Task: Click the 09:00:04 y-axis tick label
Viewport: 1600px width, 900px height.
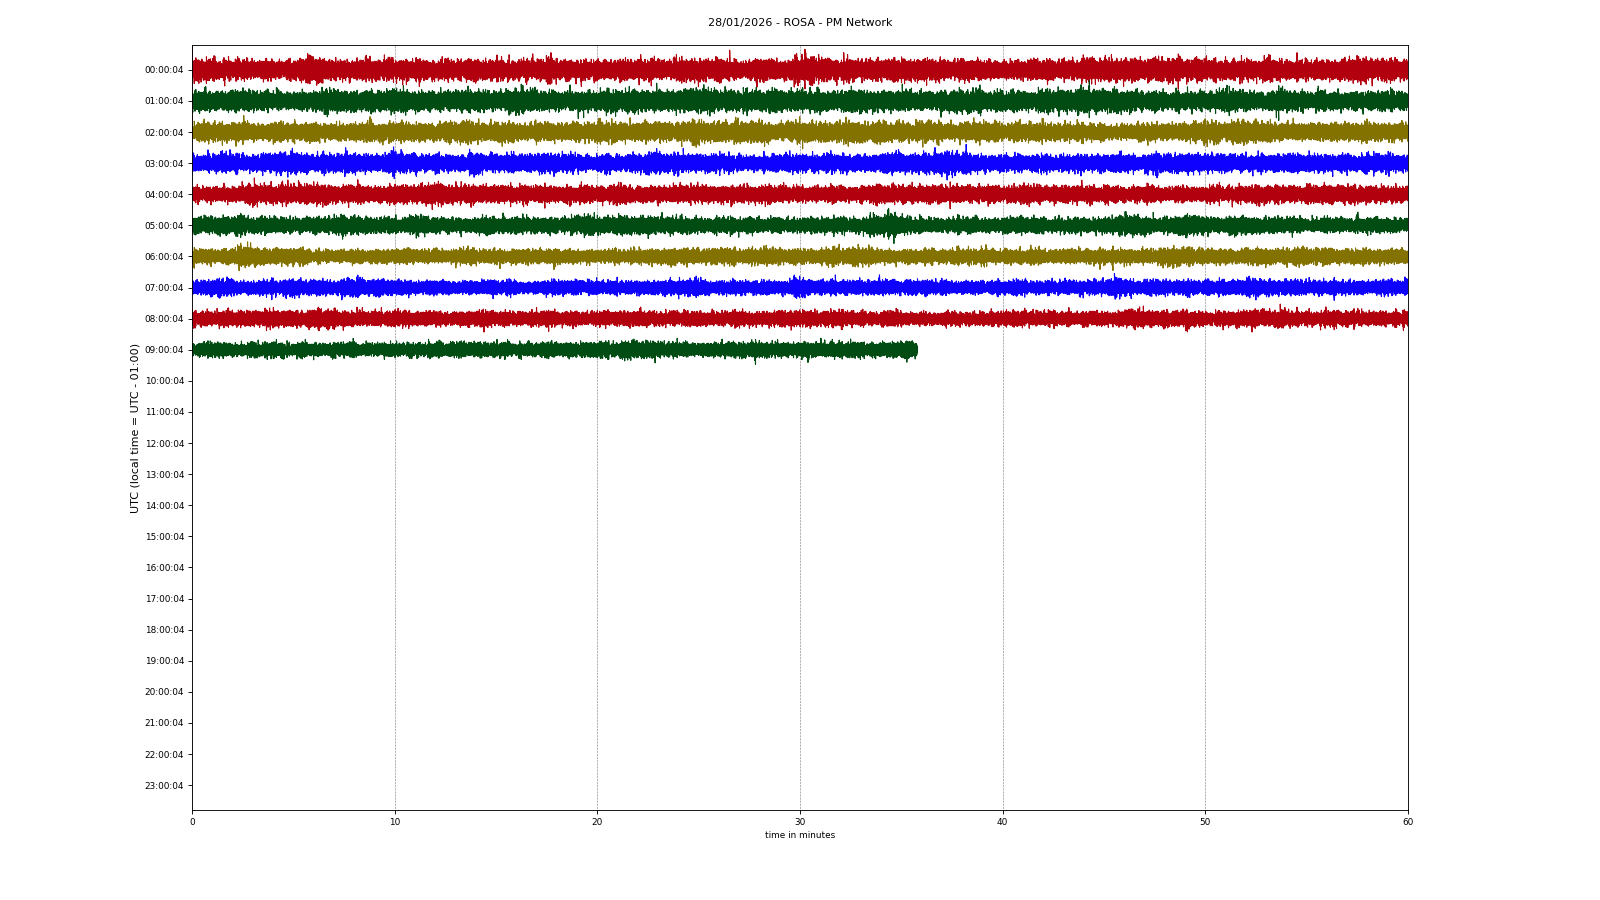Action: pos(164,350)
